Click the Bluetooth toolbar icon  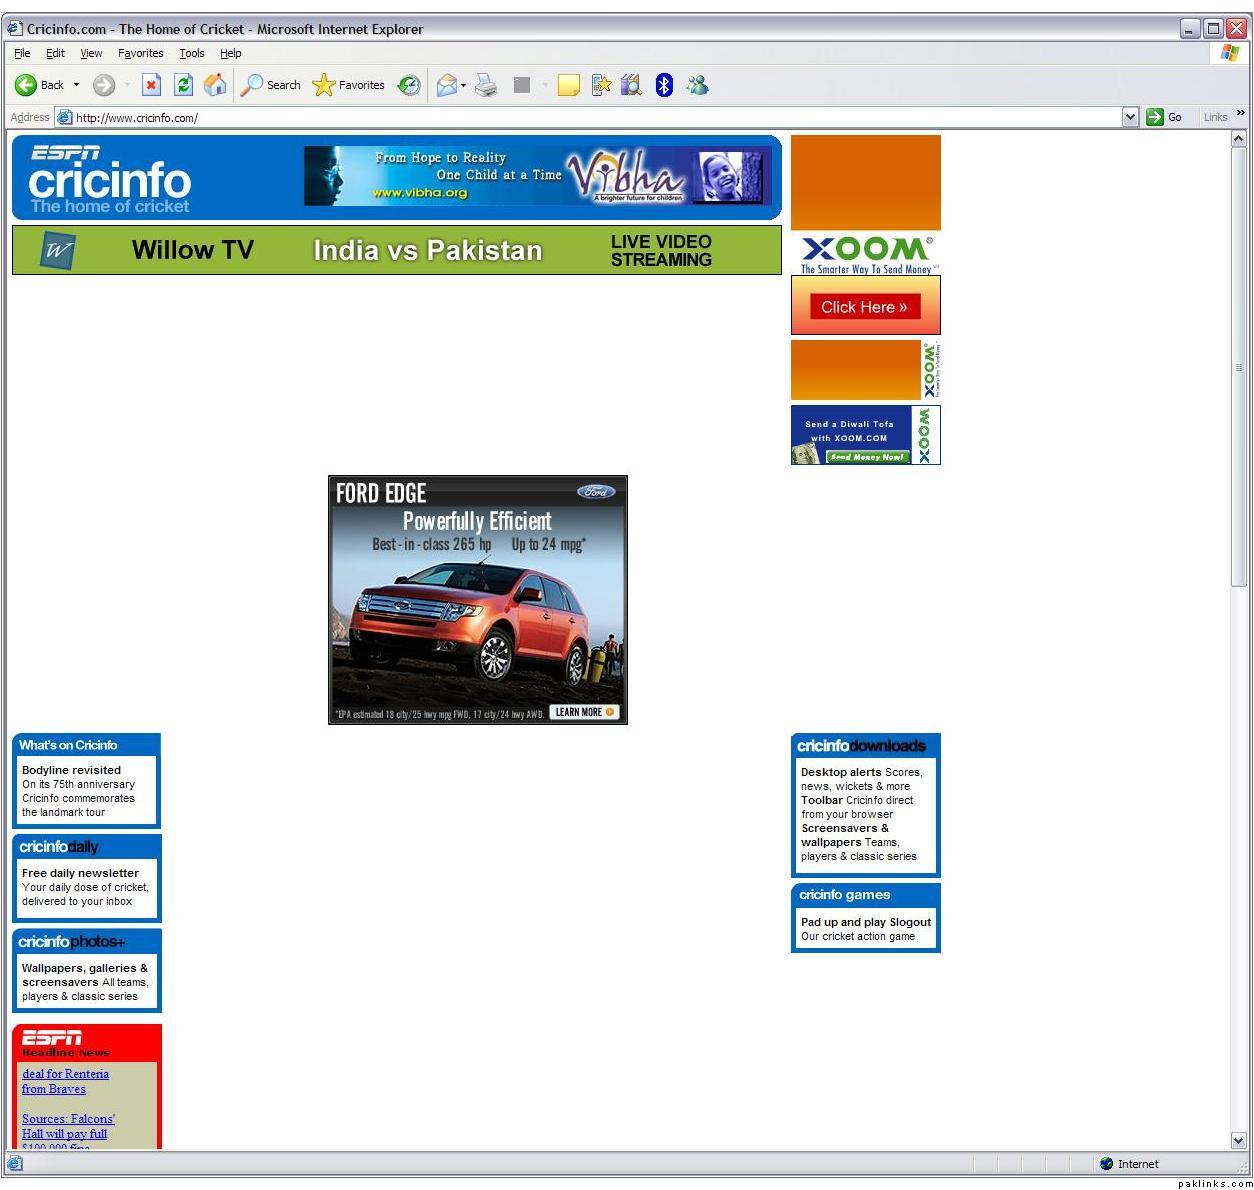pos(664,85)
